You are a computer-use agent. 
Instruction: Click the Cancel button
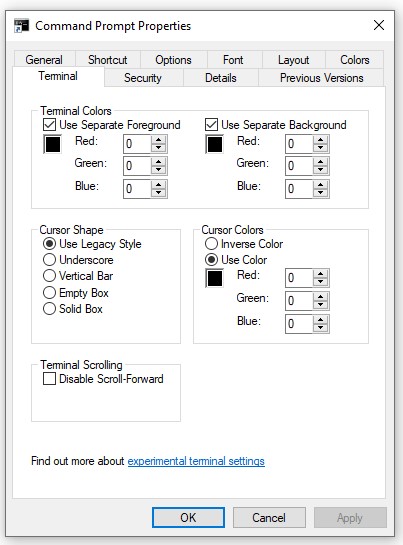(x=269, y=518)
